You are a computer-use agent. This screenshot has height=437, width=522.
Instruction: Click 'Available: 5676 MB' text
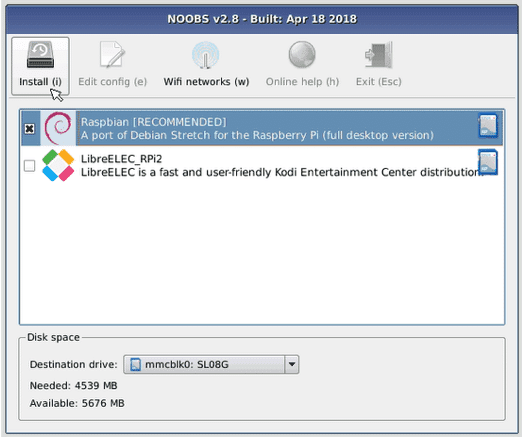tap(77, 403)
